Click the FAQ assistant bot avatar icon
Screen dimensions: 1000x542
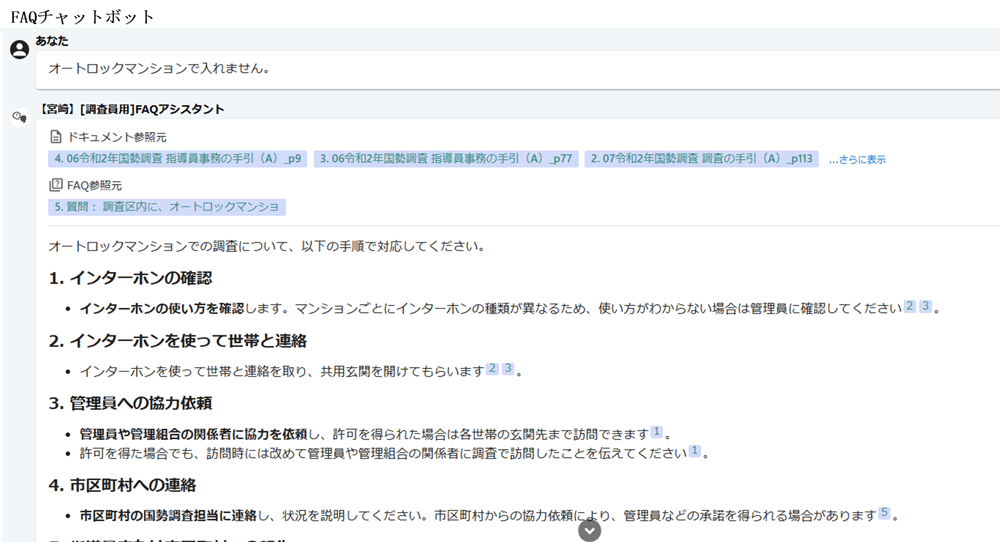coord(18,118)
